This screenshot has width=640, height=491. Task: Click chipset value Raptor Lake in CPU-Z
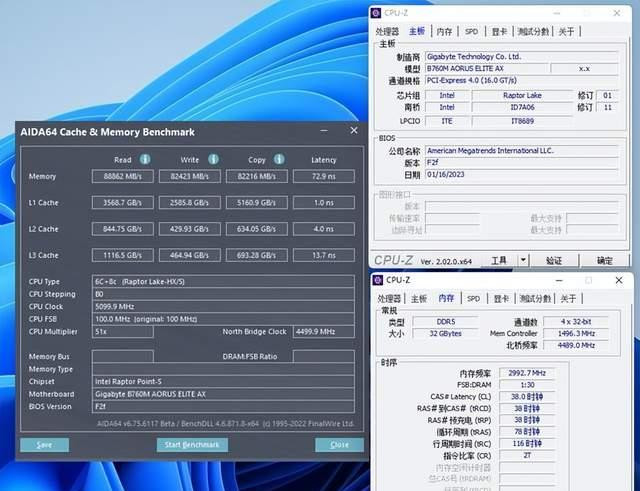click(522, 95)
